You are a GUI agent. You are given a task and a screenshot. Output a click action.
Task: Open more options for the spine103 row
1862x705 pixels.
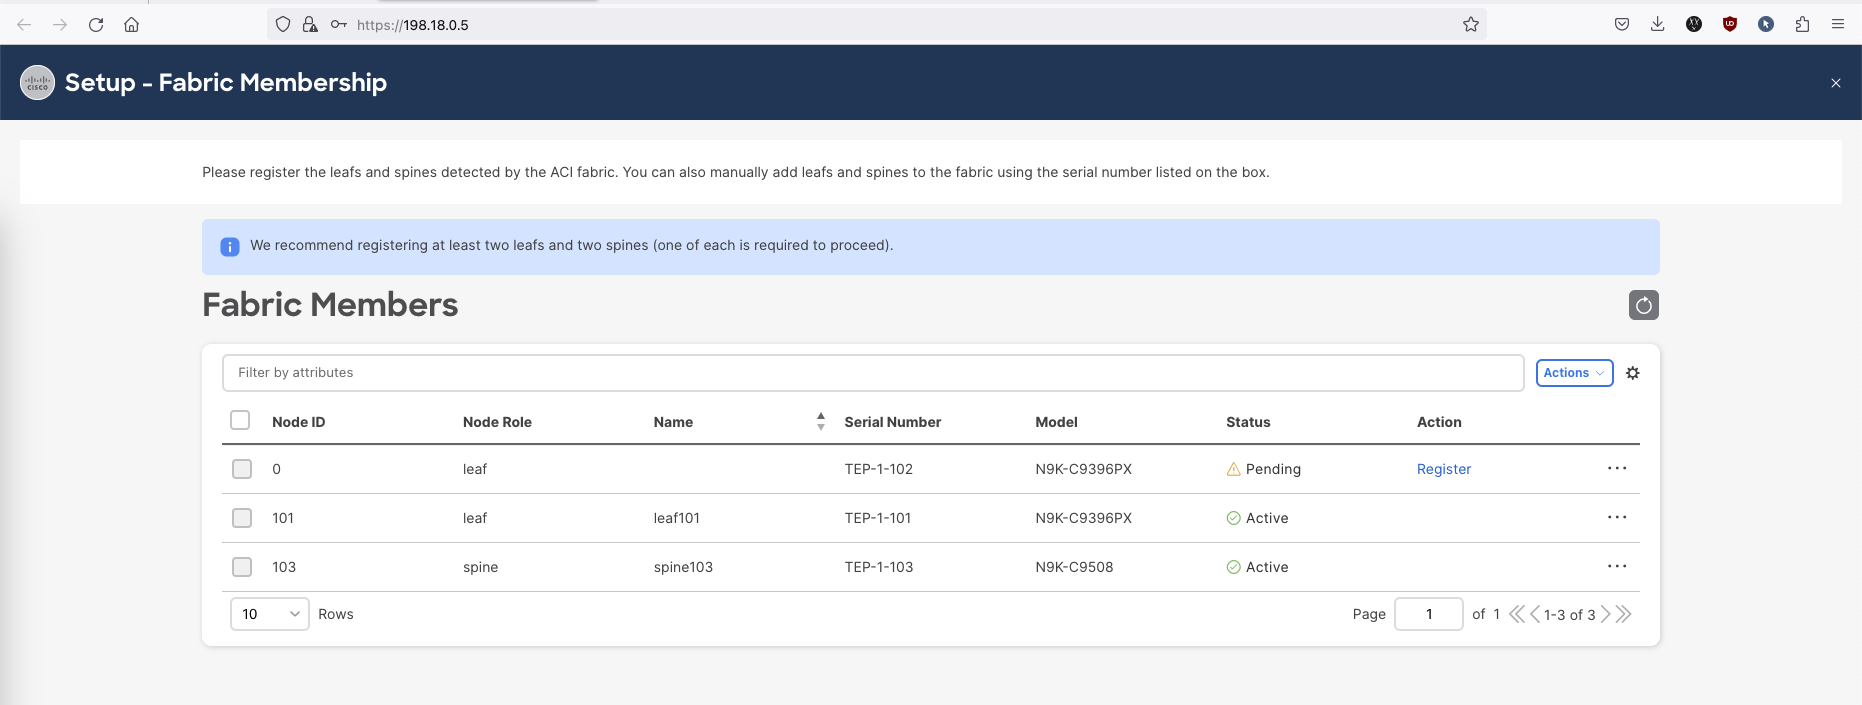(1616, 566)
